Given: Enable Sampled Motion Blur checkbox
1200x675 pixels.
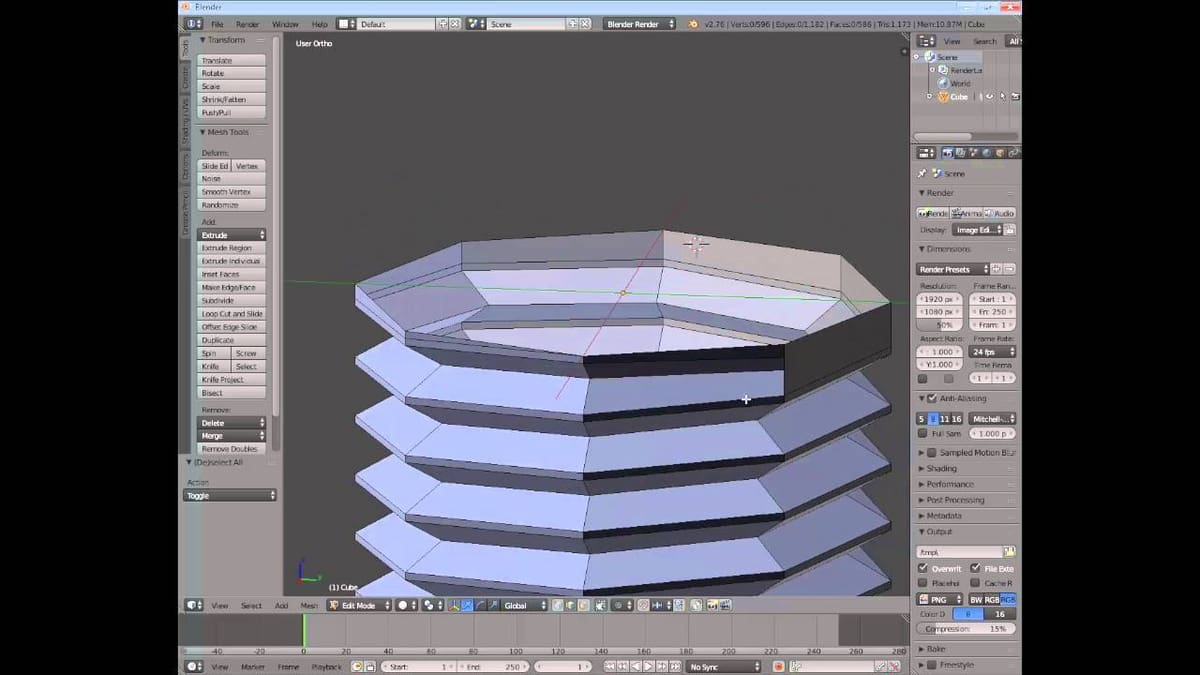Looking at the screenshot, I should [x=932, y=452].
